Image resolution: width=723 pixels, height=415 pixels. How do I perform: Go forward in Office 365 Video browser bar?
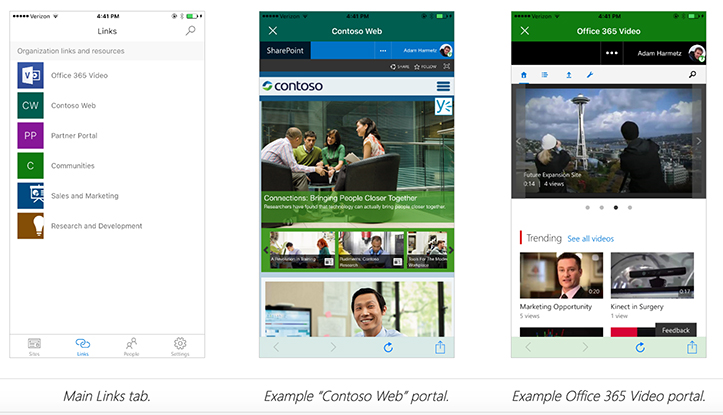[585, 347]
